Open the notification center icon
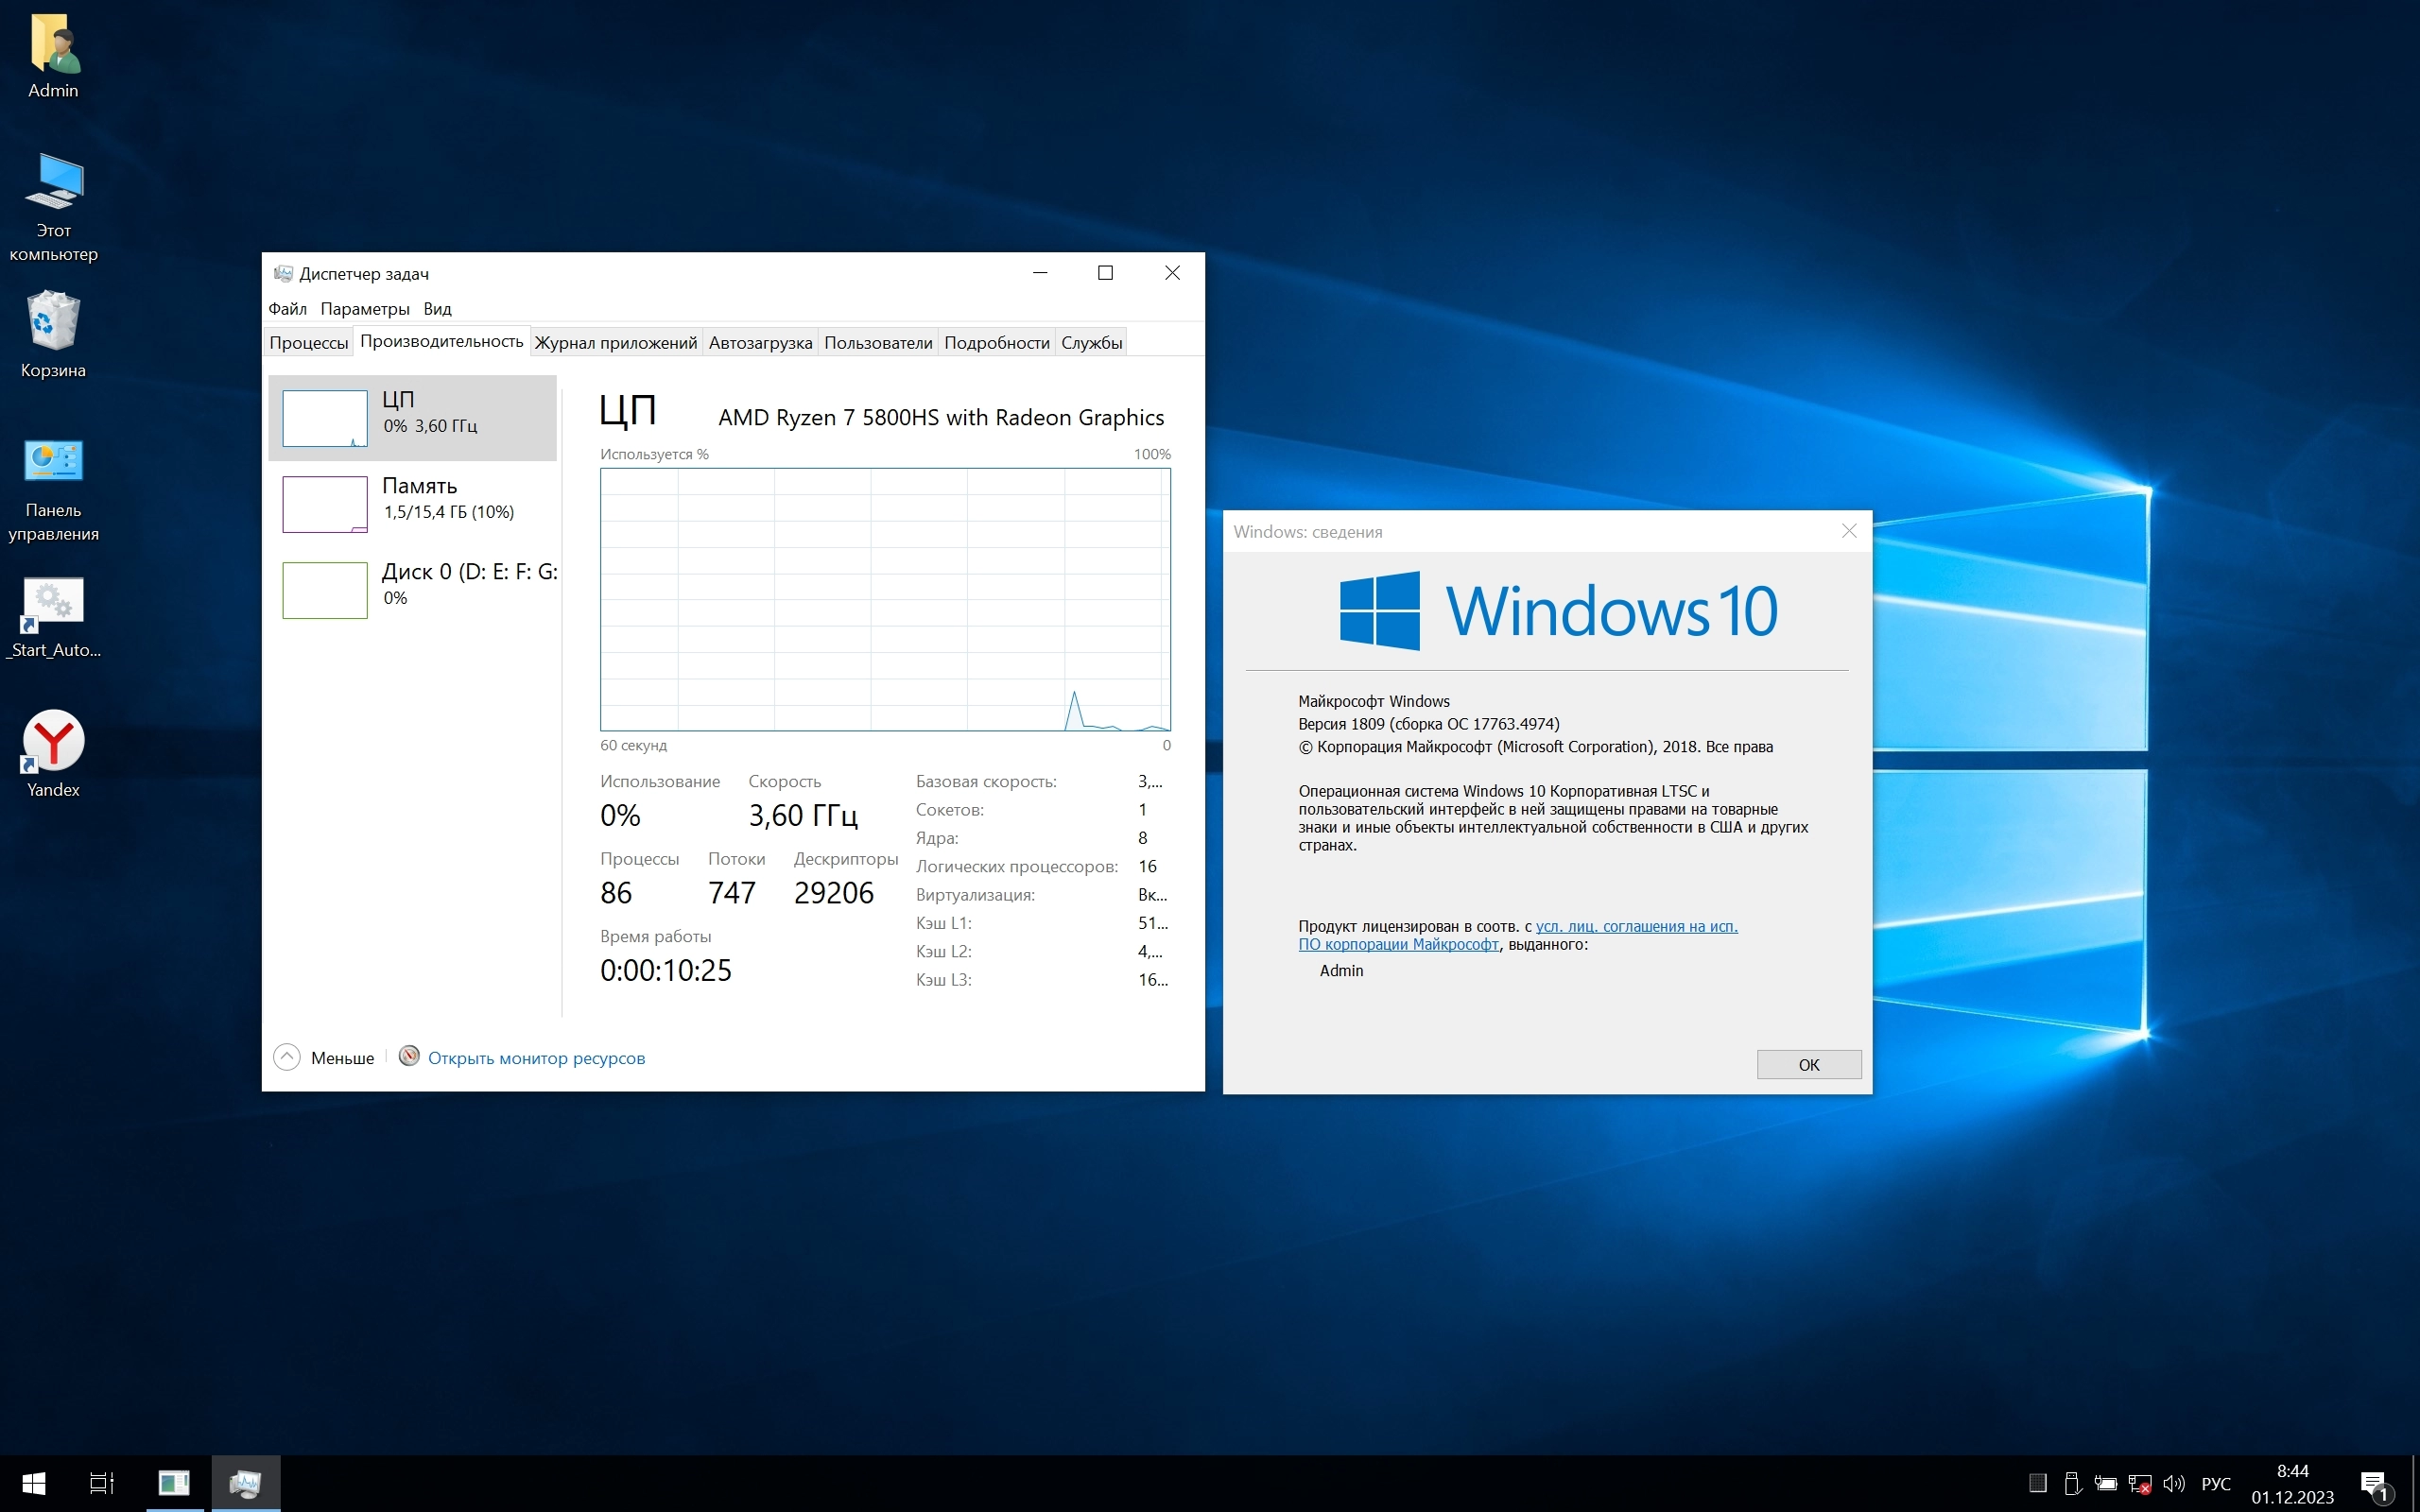Screen dimensions: 2420x1512 pos(2374,1483)
